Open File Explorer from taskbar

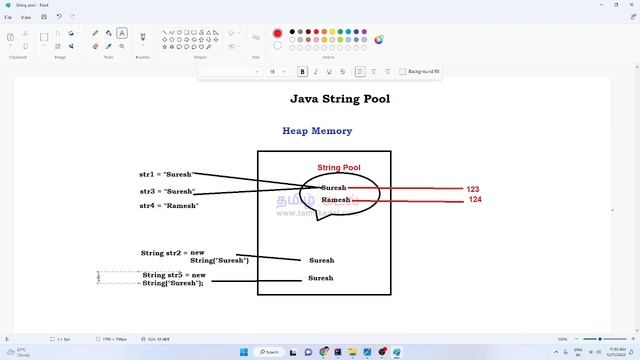click(352, 352)
